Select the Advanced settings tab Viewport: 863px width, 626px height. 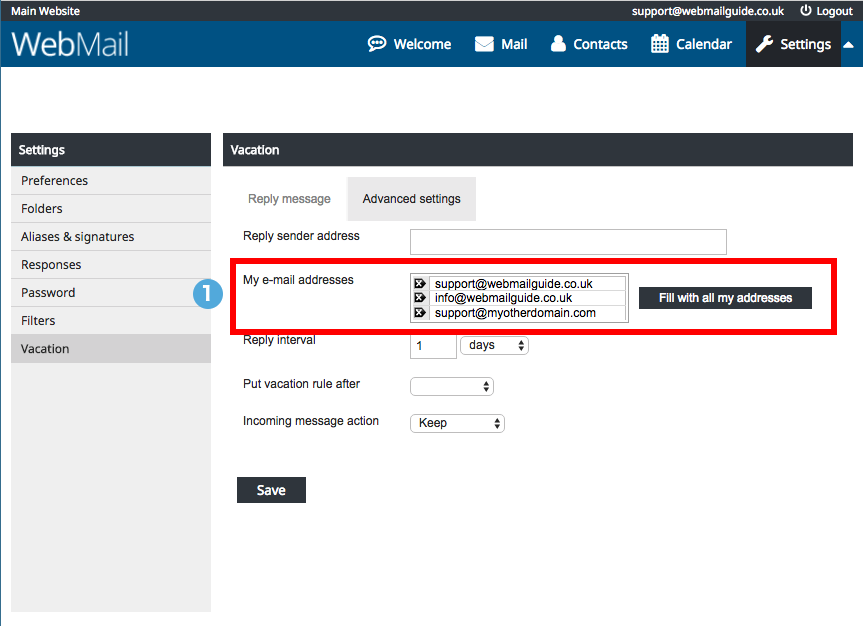tap(412, 199)
